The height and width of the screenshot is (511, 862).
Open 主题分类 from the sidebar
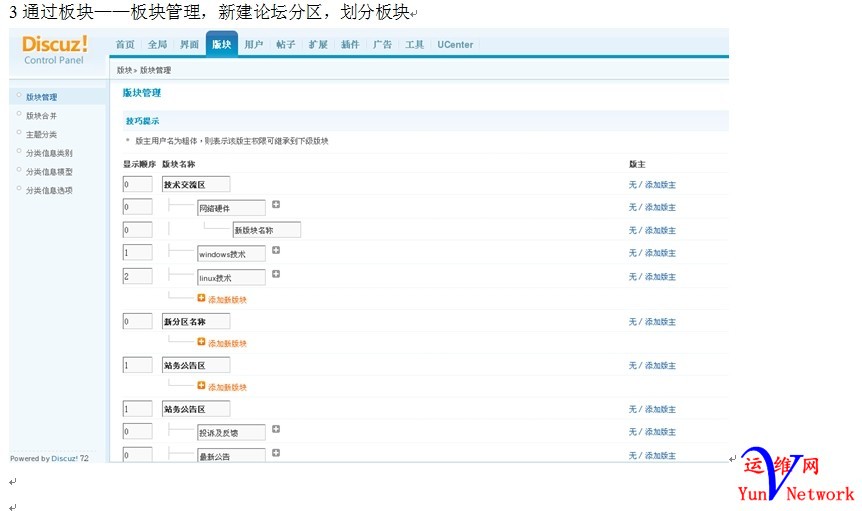pos(42,134)
